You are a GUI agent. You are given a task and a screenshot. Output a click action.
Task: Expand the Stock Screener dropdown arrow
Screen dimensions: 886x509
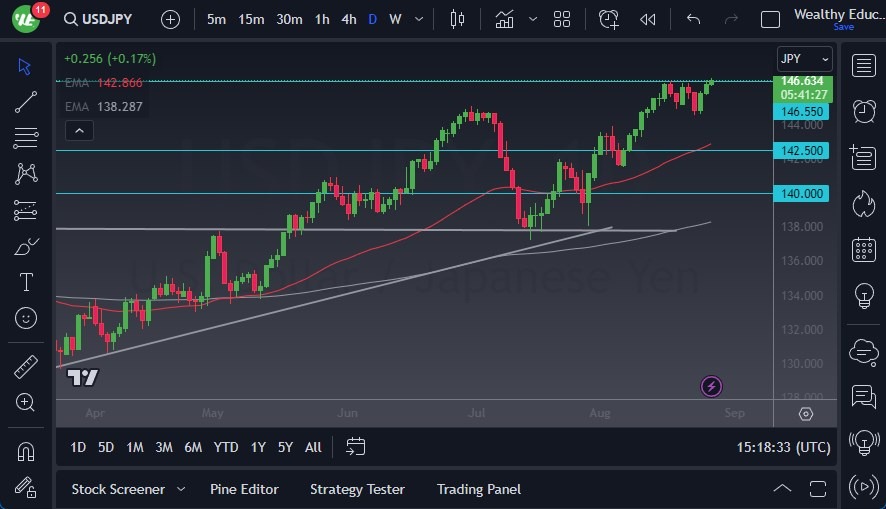coord(181,489)
